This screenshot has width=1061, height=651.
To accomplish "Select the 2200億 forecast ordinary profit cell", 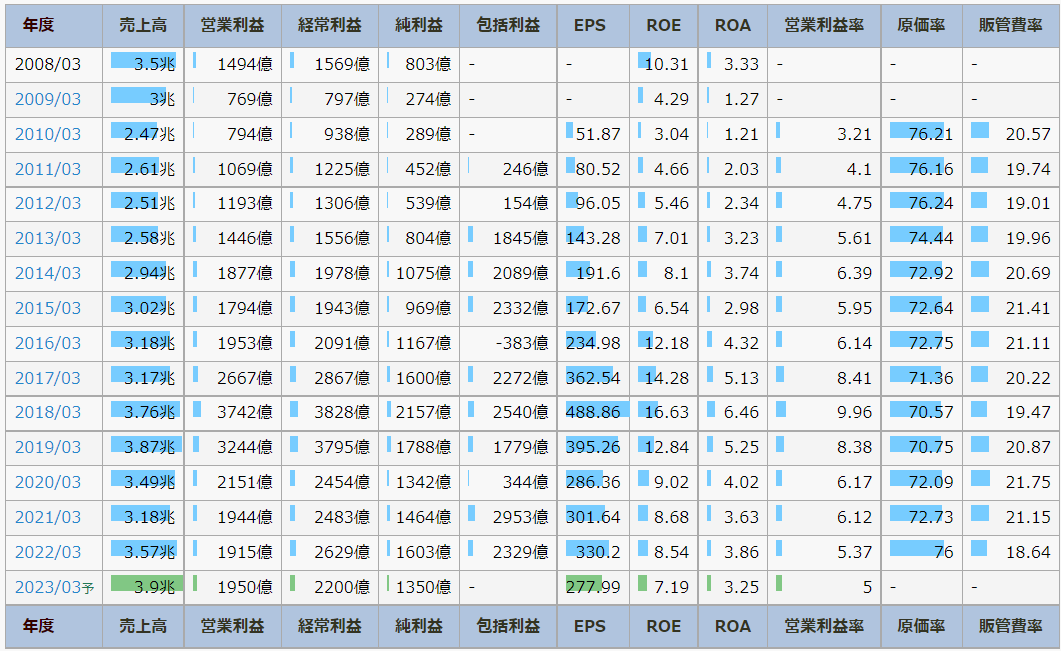I will coord(330,587).
